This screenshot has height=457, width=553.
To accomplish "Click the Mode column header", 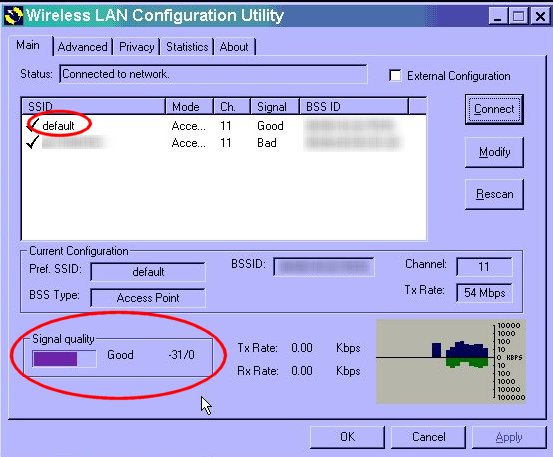I will pyautogui.click(x=189, y=106).
